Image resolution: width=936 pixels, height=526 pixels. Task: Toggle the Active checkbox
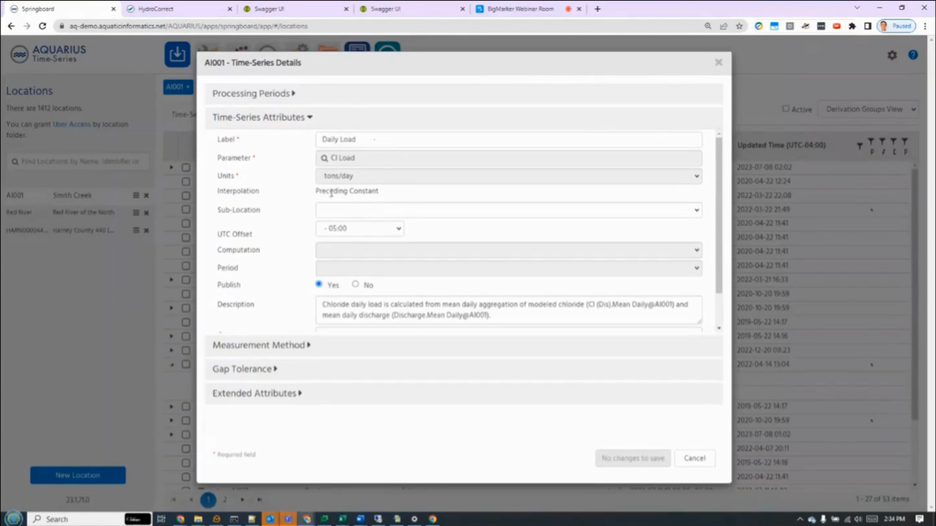pos(786,109)
